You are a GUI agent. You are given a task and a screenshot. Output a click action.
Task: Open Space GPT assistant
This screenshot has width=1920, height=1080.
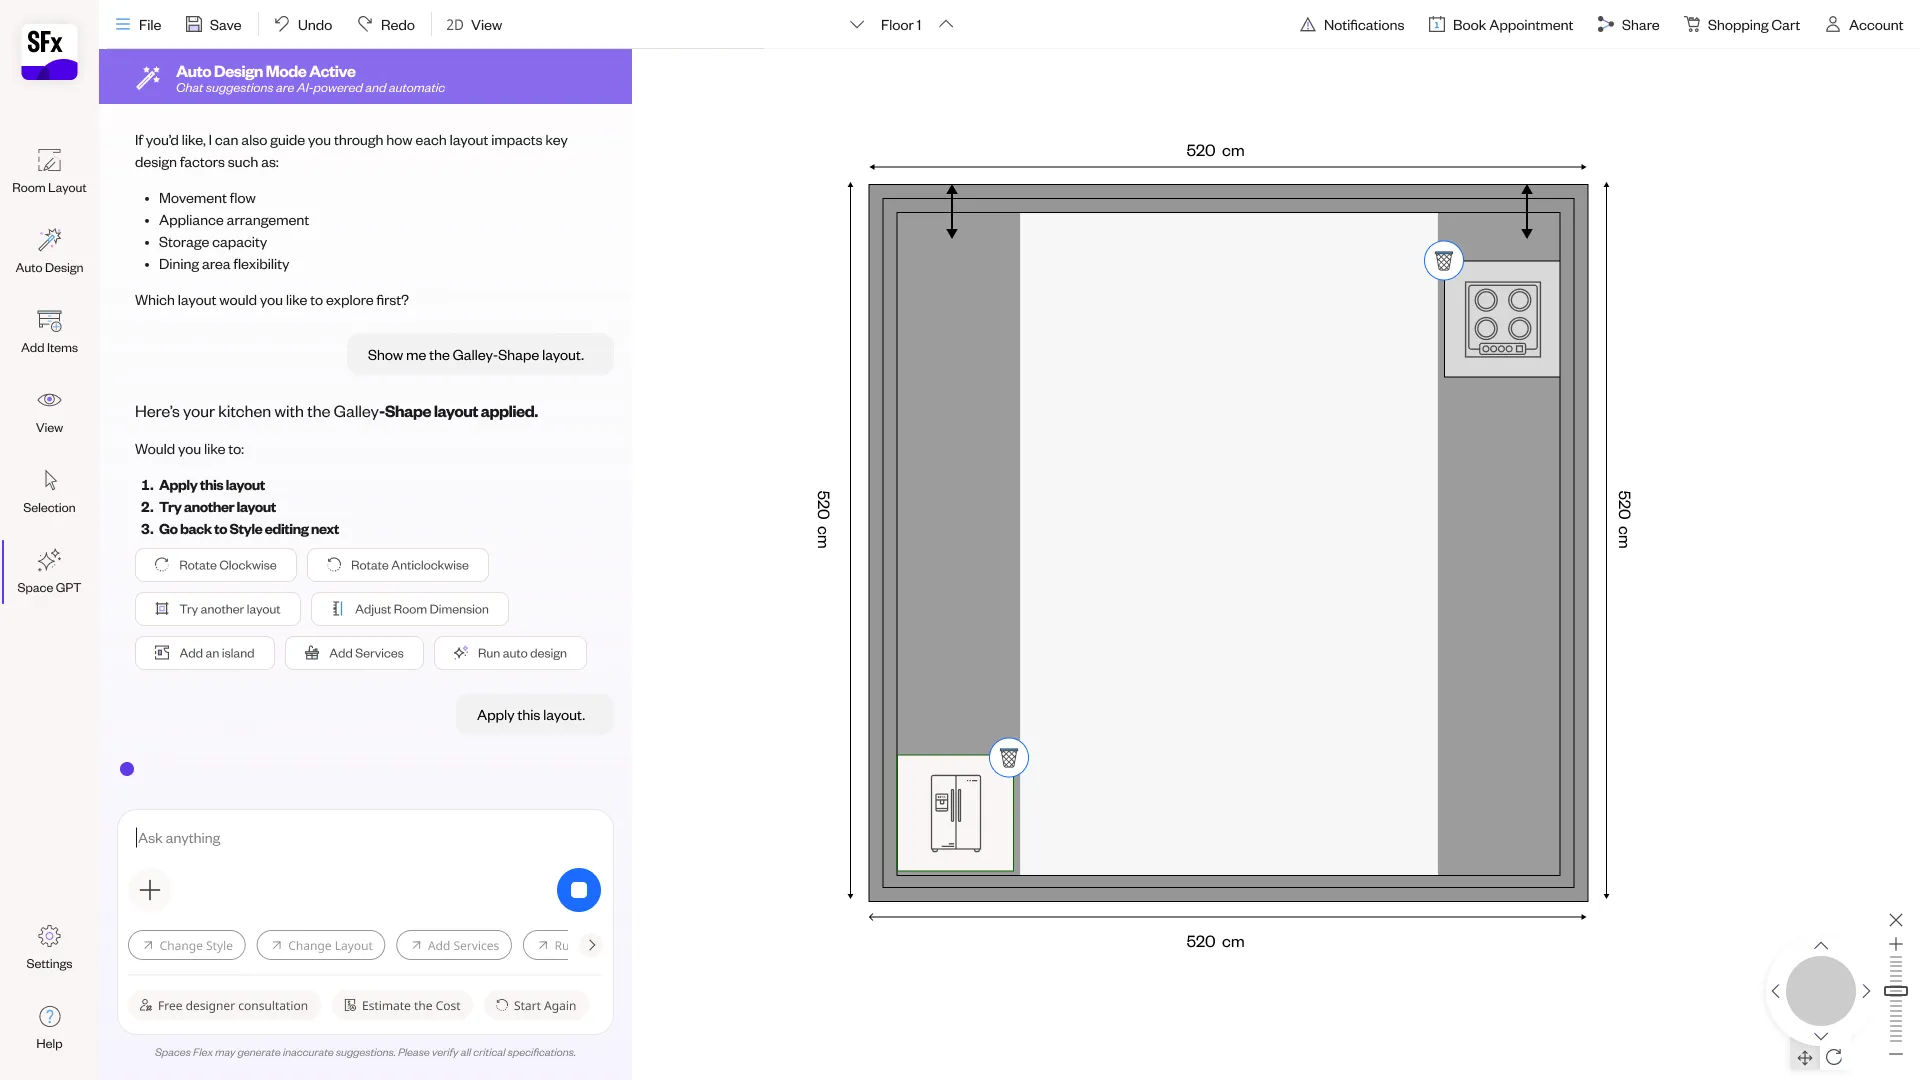[x=49, y=571]
